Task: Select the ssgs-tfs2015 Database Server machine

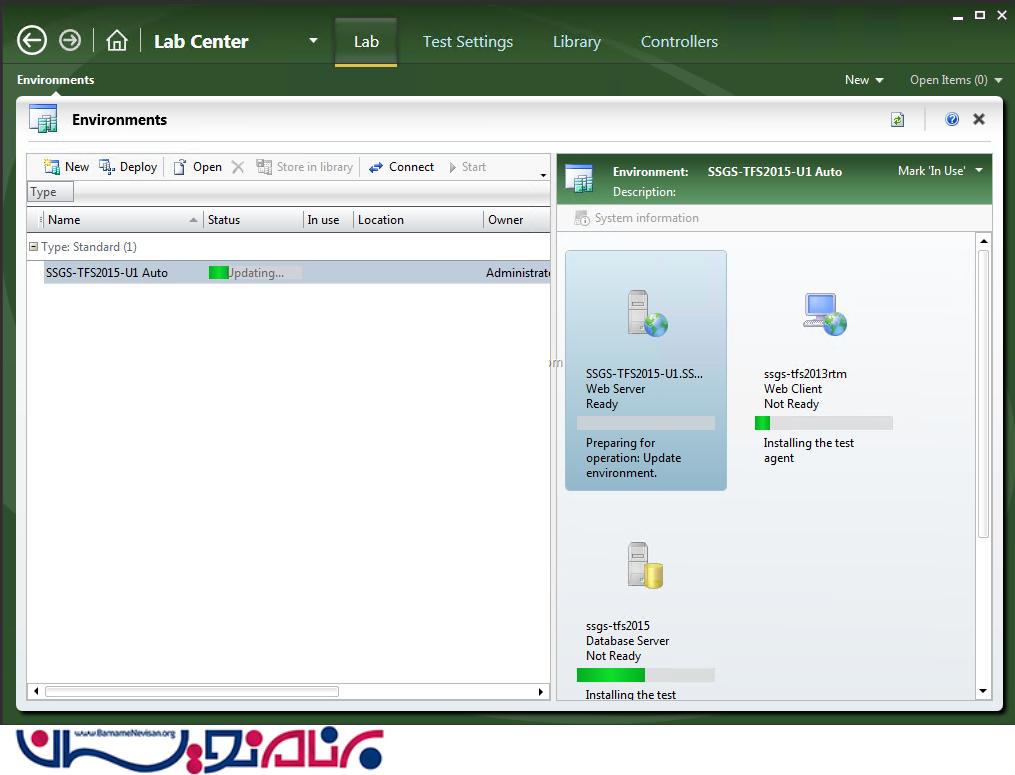Action: [x=645, y=565]
